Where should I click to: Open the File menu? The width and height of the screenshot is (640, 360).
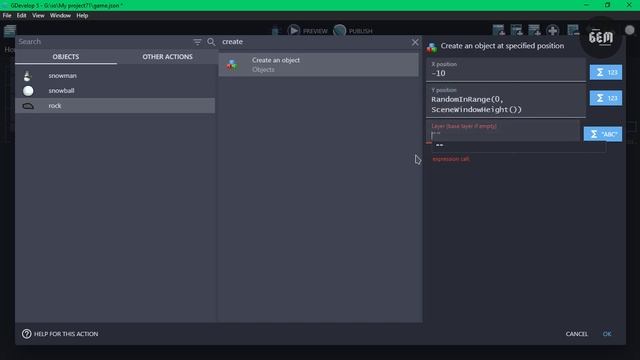(7, 16)
